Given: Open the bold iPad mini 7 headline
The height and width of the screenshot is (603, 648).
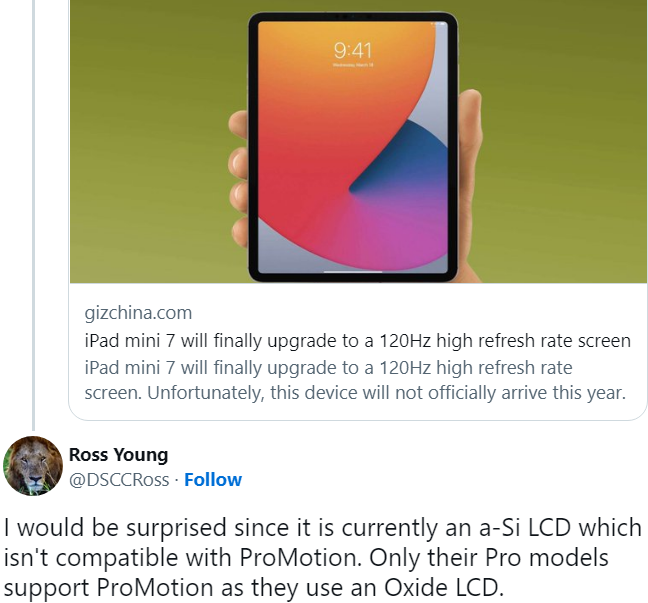Looking at the screenshot, I should pyautogui.click(x=357, y=340).
